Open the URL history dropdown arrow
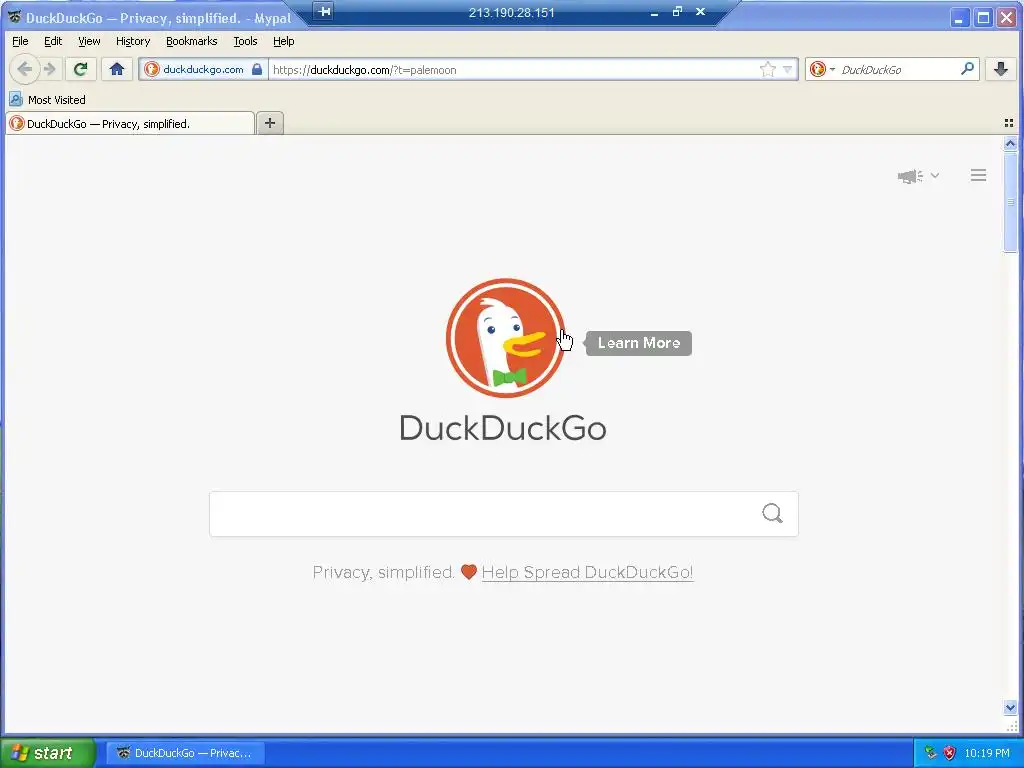 click(788, 69)
